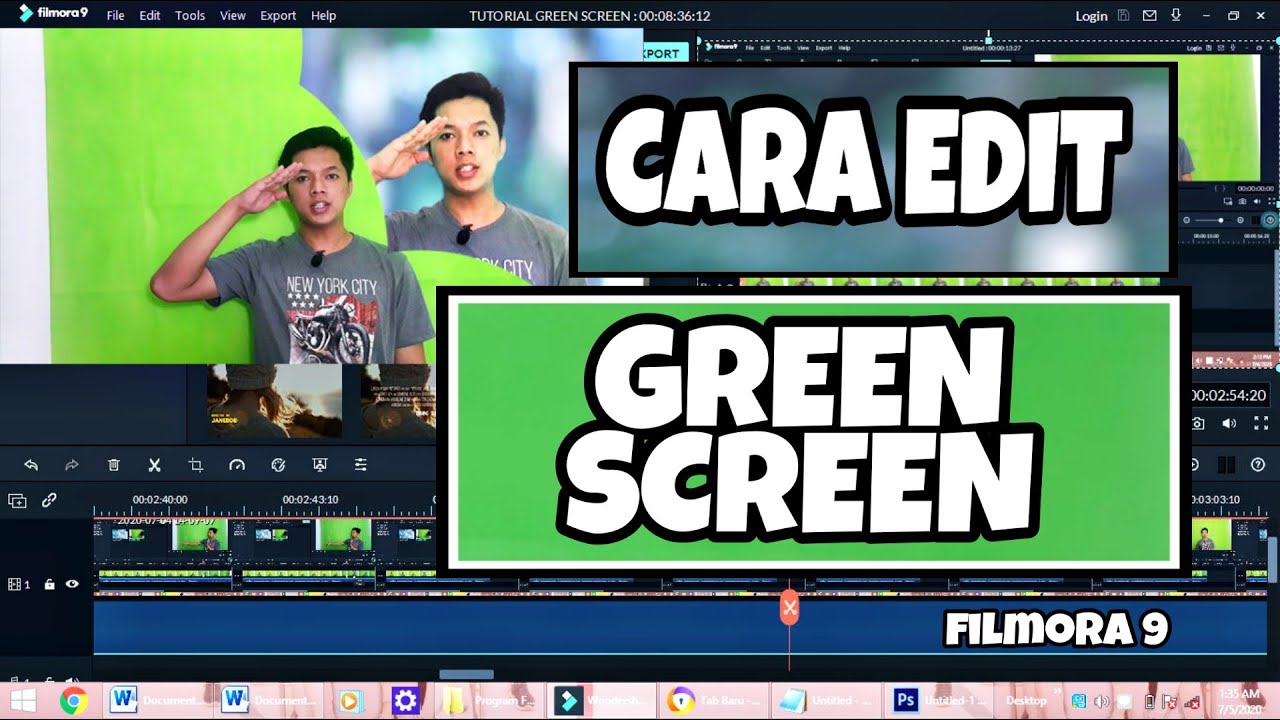The height and width of the screenshot is (720, 1280).
Task: Click the Add Track icon
Action: pos(17,501)
